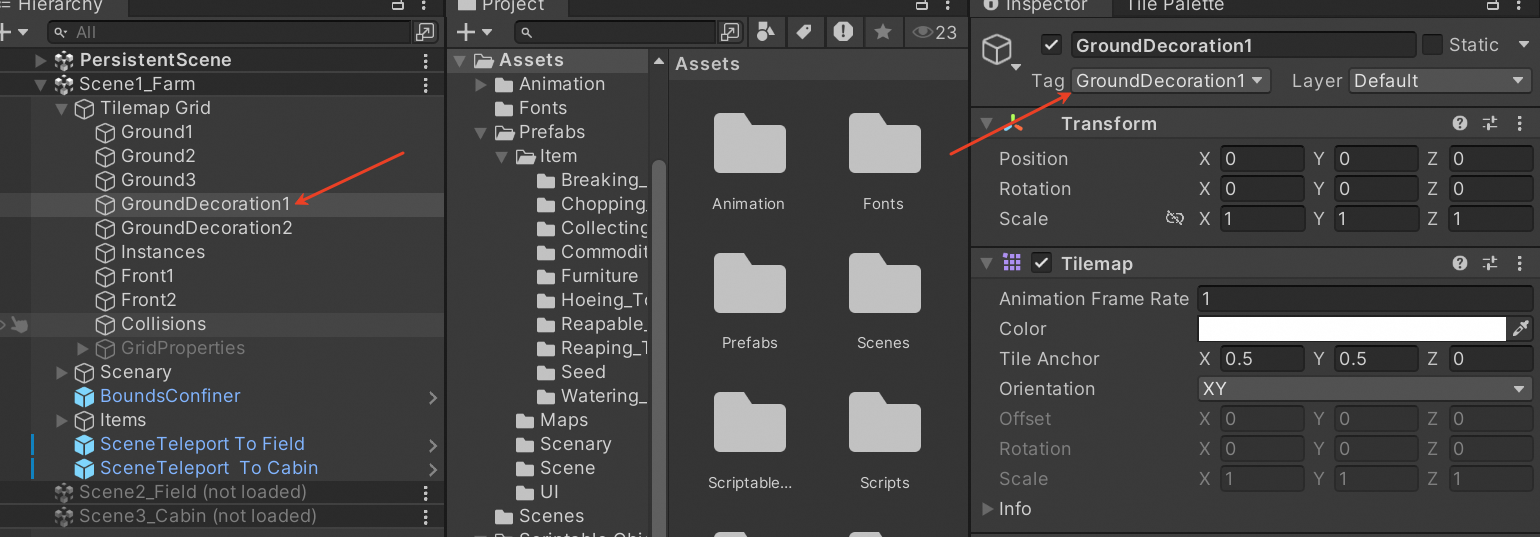Open Tilemap component help icon
1540x537 pixels.
1460,263
